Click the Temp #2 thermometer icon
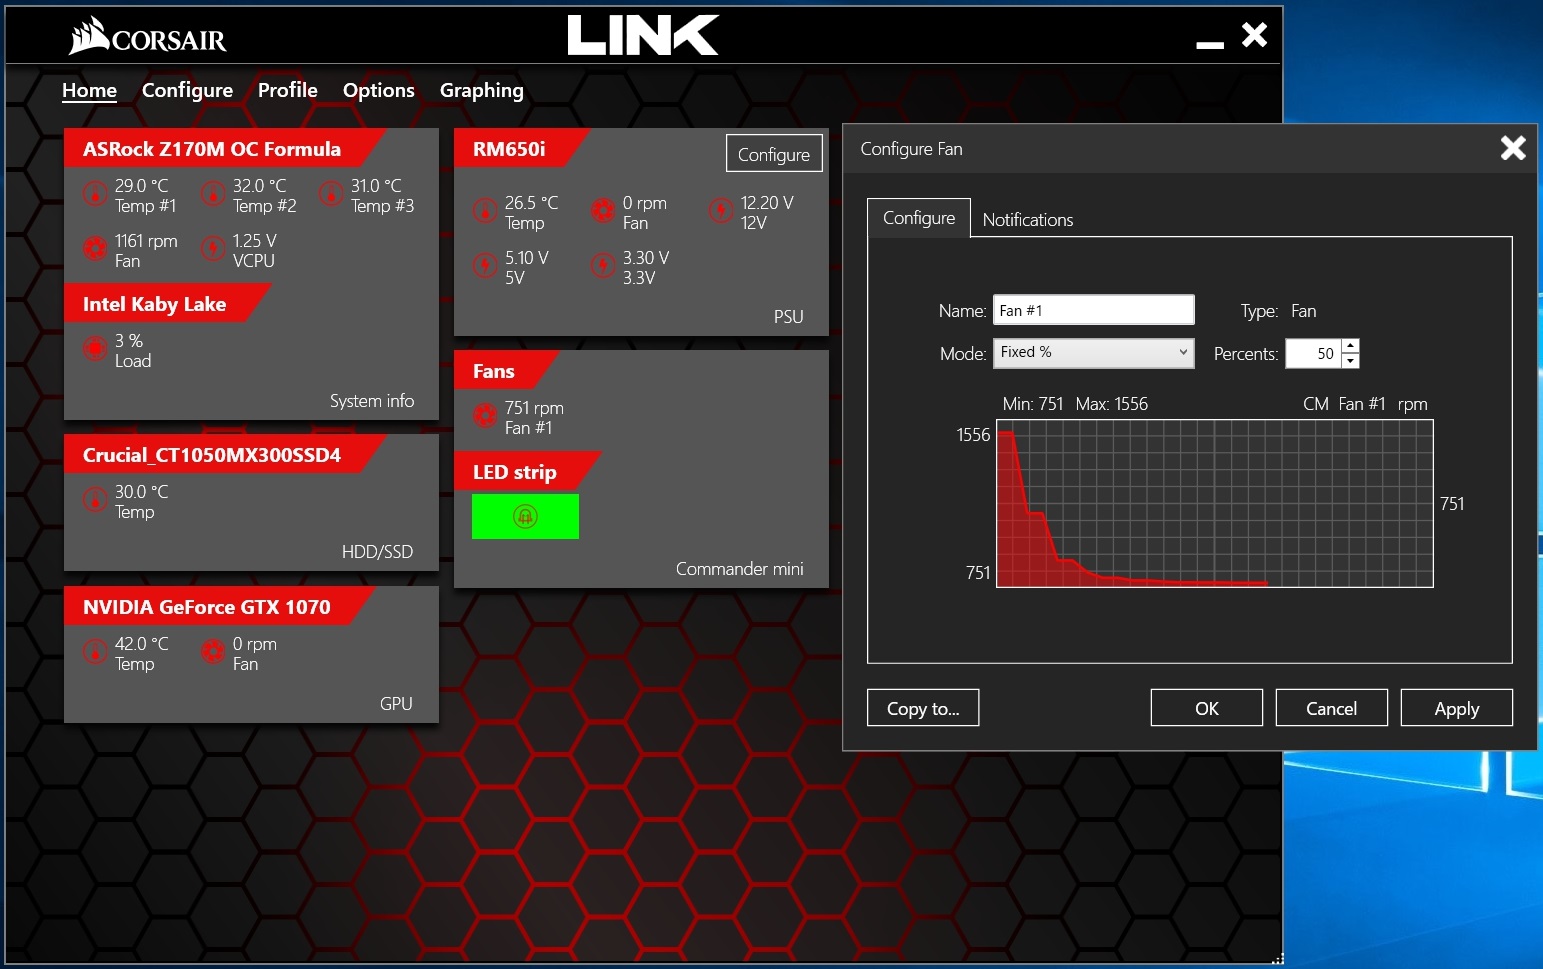The image size is (1543, 969). tap(213, 194)
